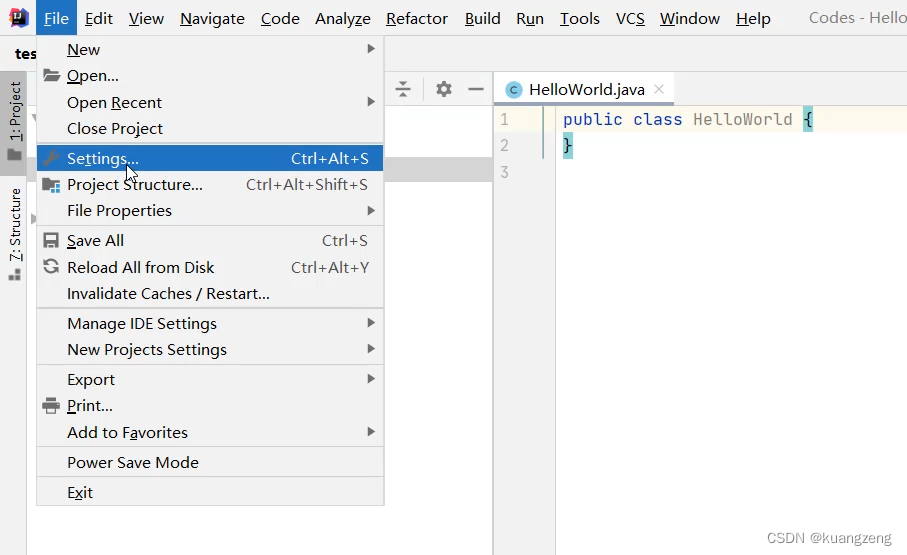
Task: Open Project panel gear options
Action: click(444, 89)
